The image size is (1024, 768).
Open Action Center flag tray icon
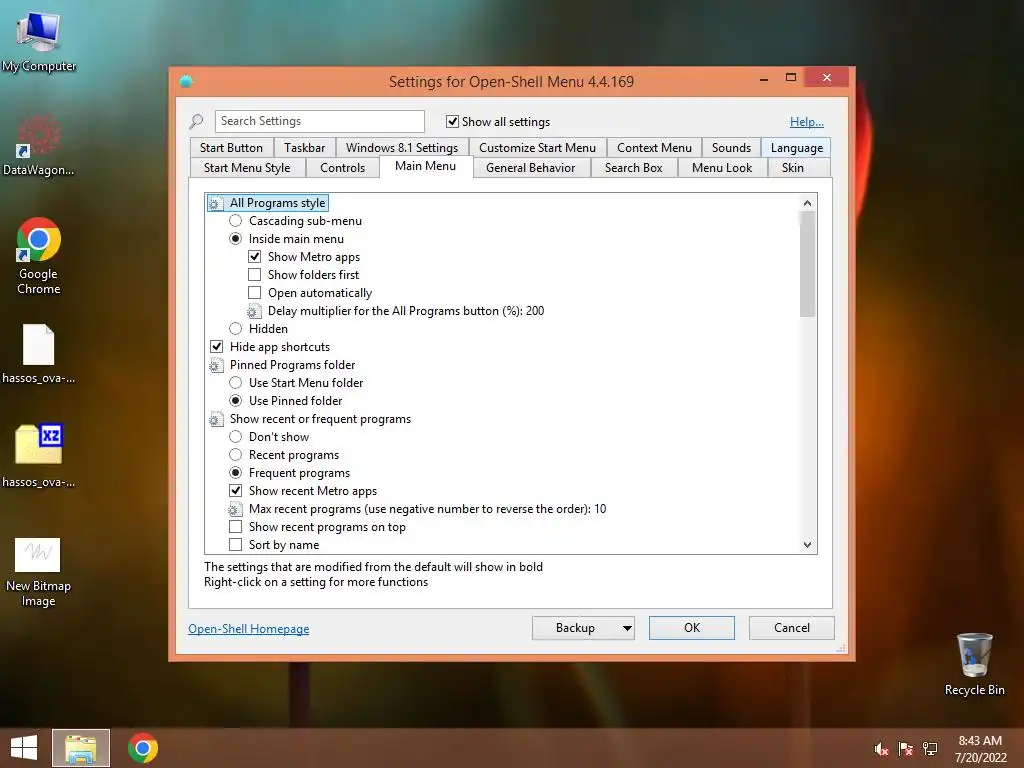coord(906,749)
